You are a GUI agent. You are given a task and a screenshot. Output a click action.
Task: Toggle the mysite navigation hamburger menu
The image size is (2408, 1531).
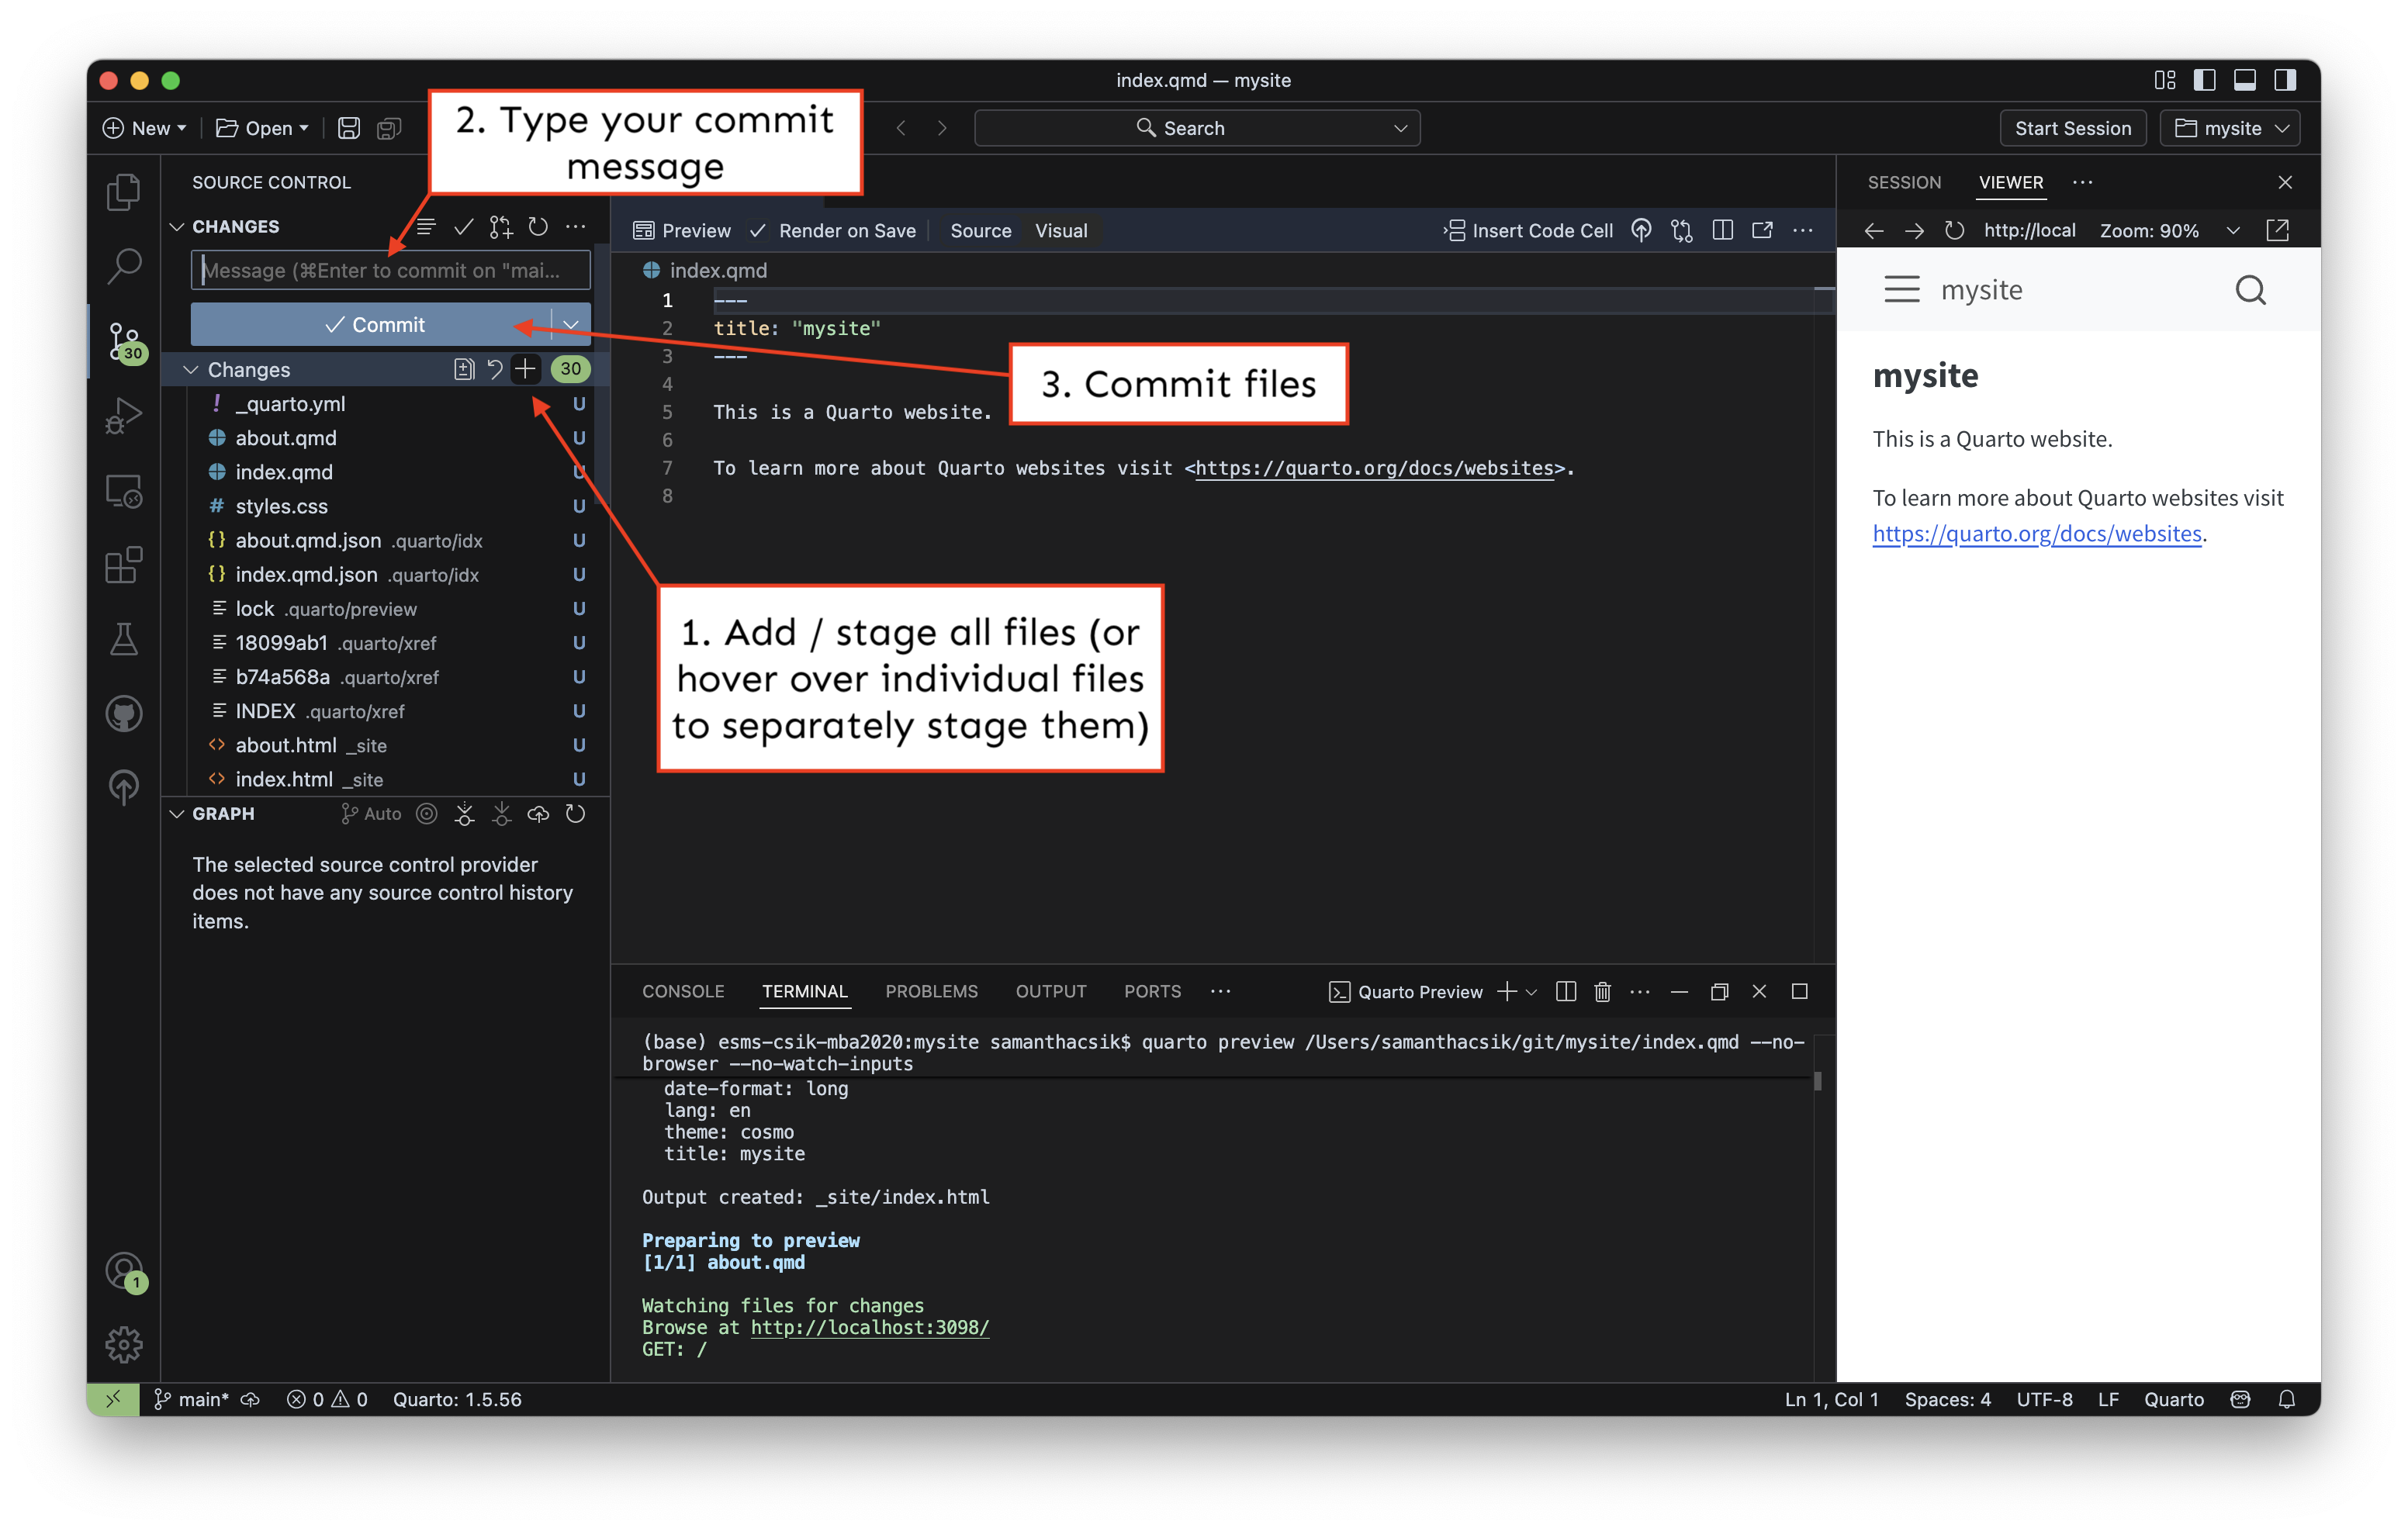click(1902, 290)
